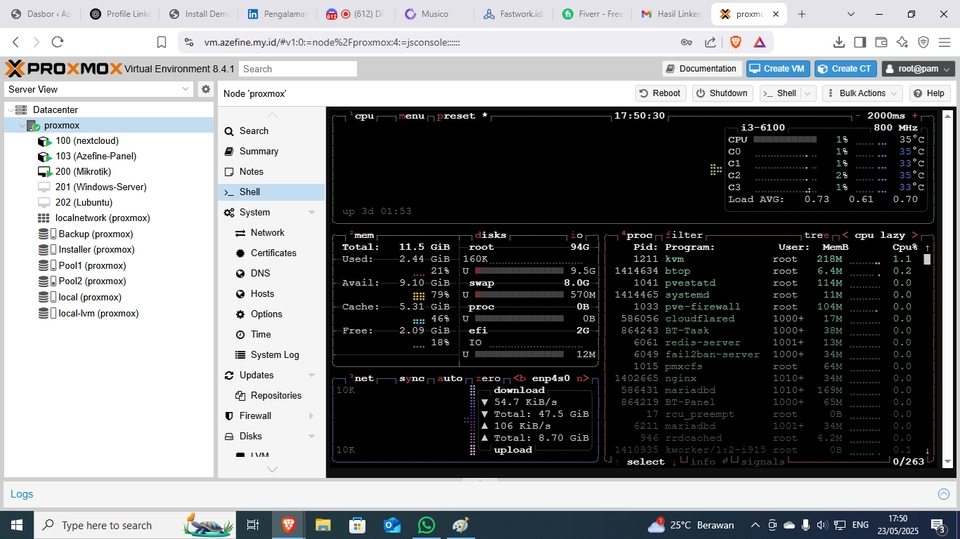Viewport: 960px width, 539px height.
Task: Bookmark this page with bookmark icon
Action: (162, 42)
